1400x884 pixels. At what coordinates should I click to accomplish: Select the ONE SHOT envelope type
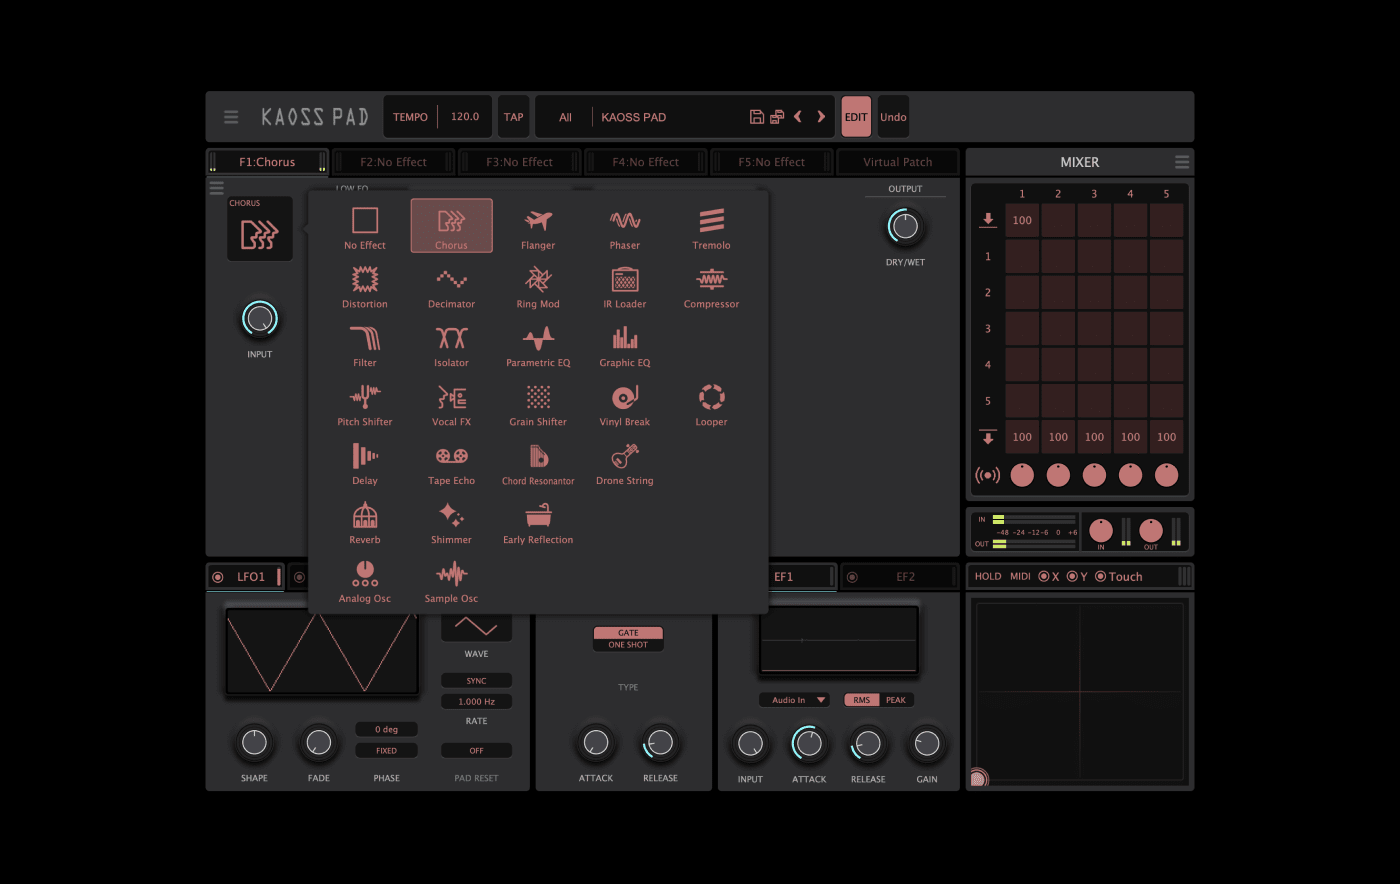[x=628, y=645]
